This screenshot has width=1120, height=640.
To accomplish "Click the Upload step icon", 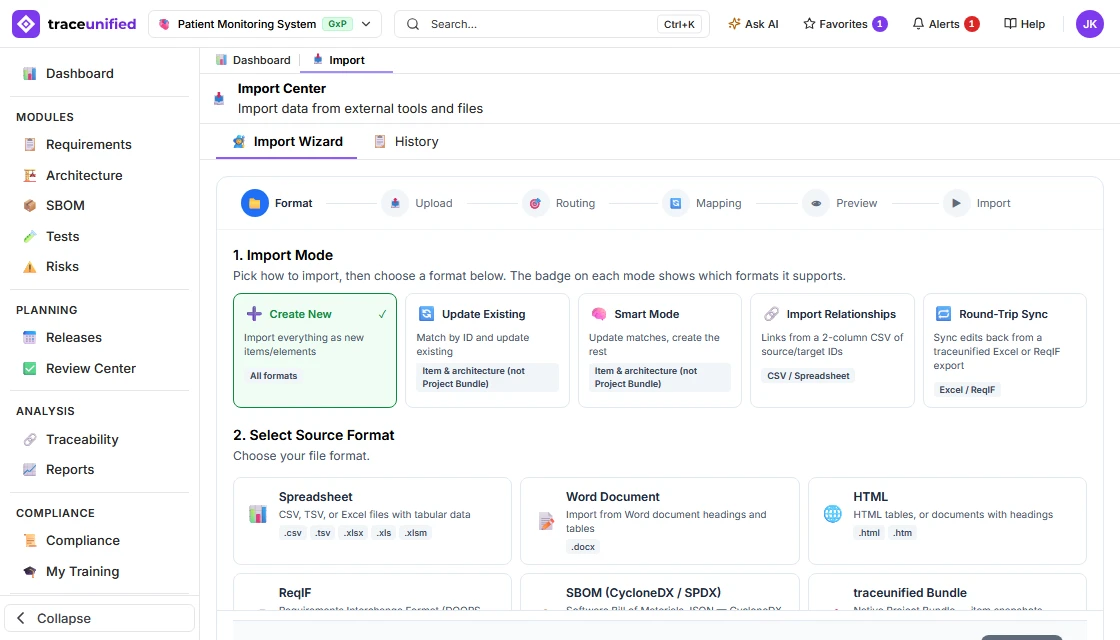I will [395, 204].
